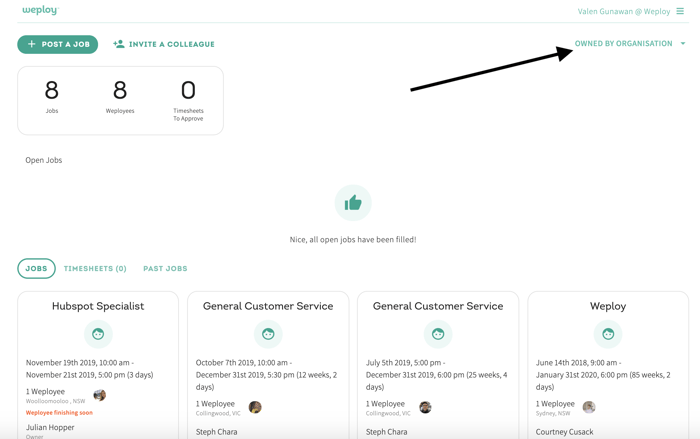
Task: Click the 0 Timesheets To Approve counter
Action: [x=188, y=100]
